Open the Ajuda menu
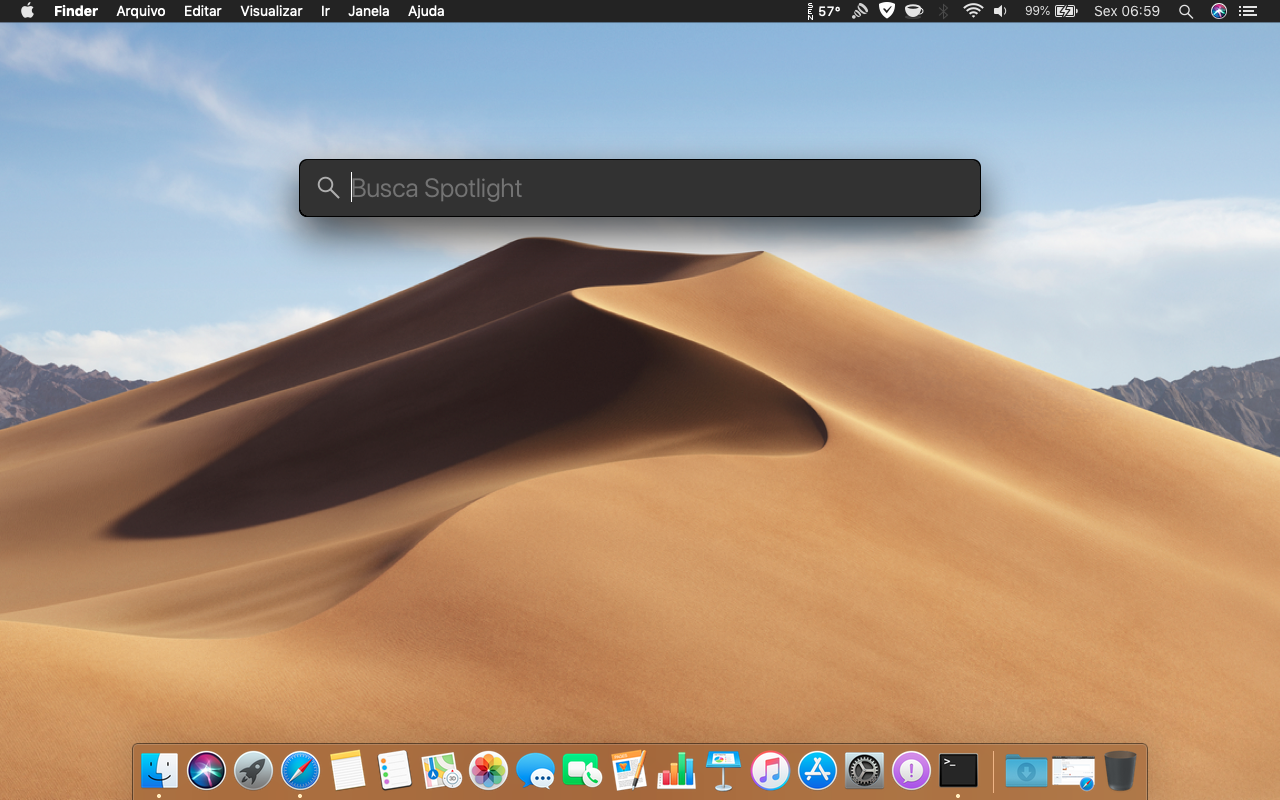 coord(426,11)
